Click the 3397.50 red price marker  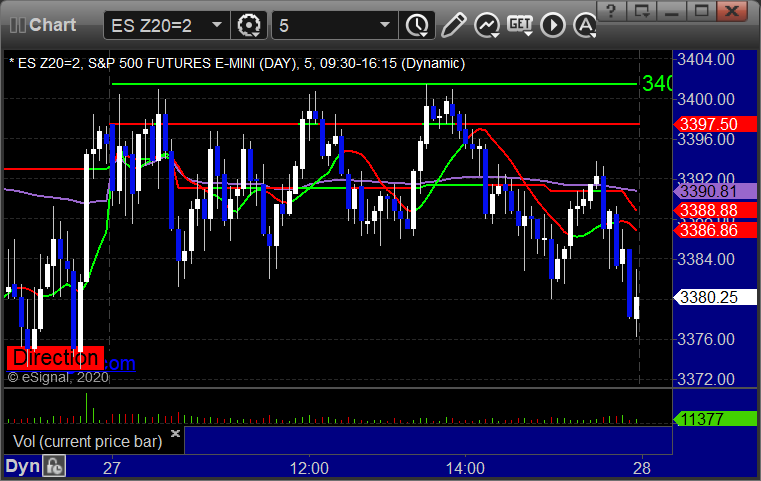click(x=715, y=124)
